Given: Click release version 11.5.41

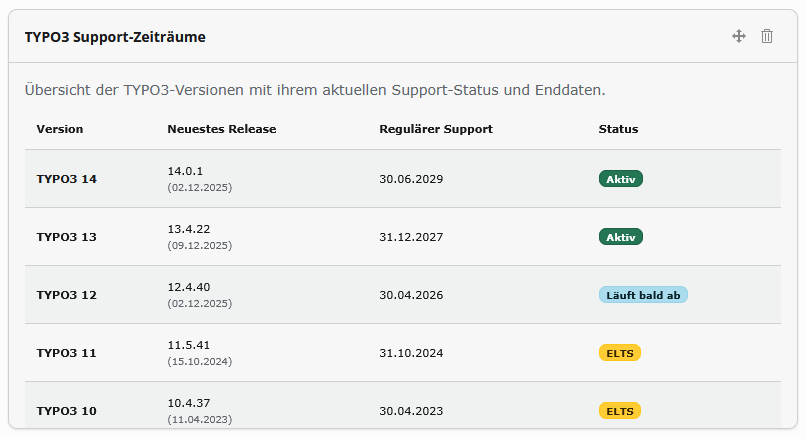Looking at the screenshot, I should (x=189, y=345).
